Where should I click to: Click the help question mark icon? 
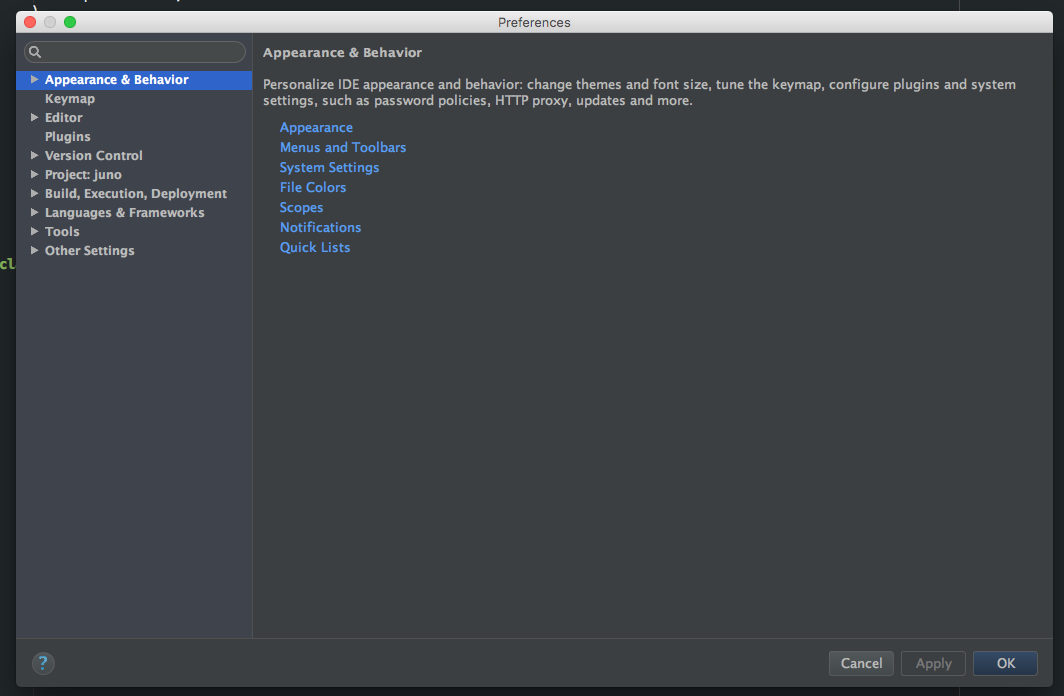43,663
